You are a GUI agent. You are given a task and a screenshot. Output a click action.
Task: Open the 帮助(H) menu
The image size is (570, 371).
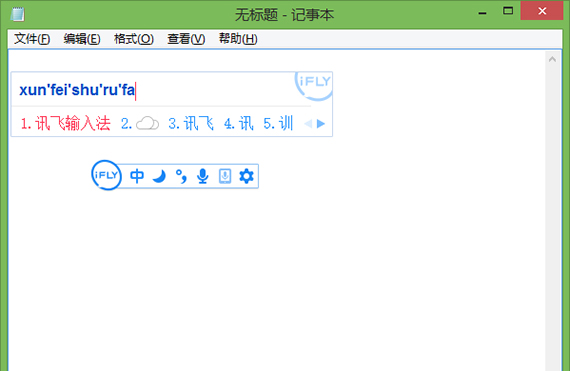[238, 39]
